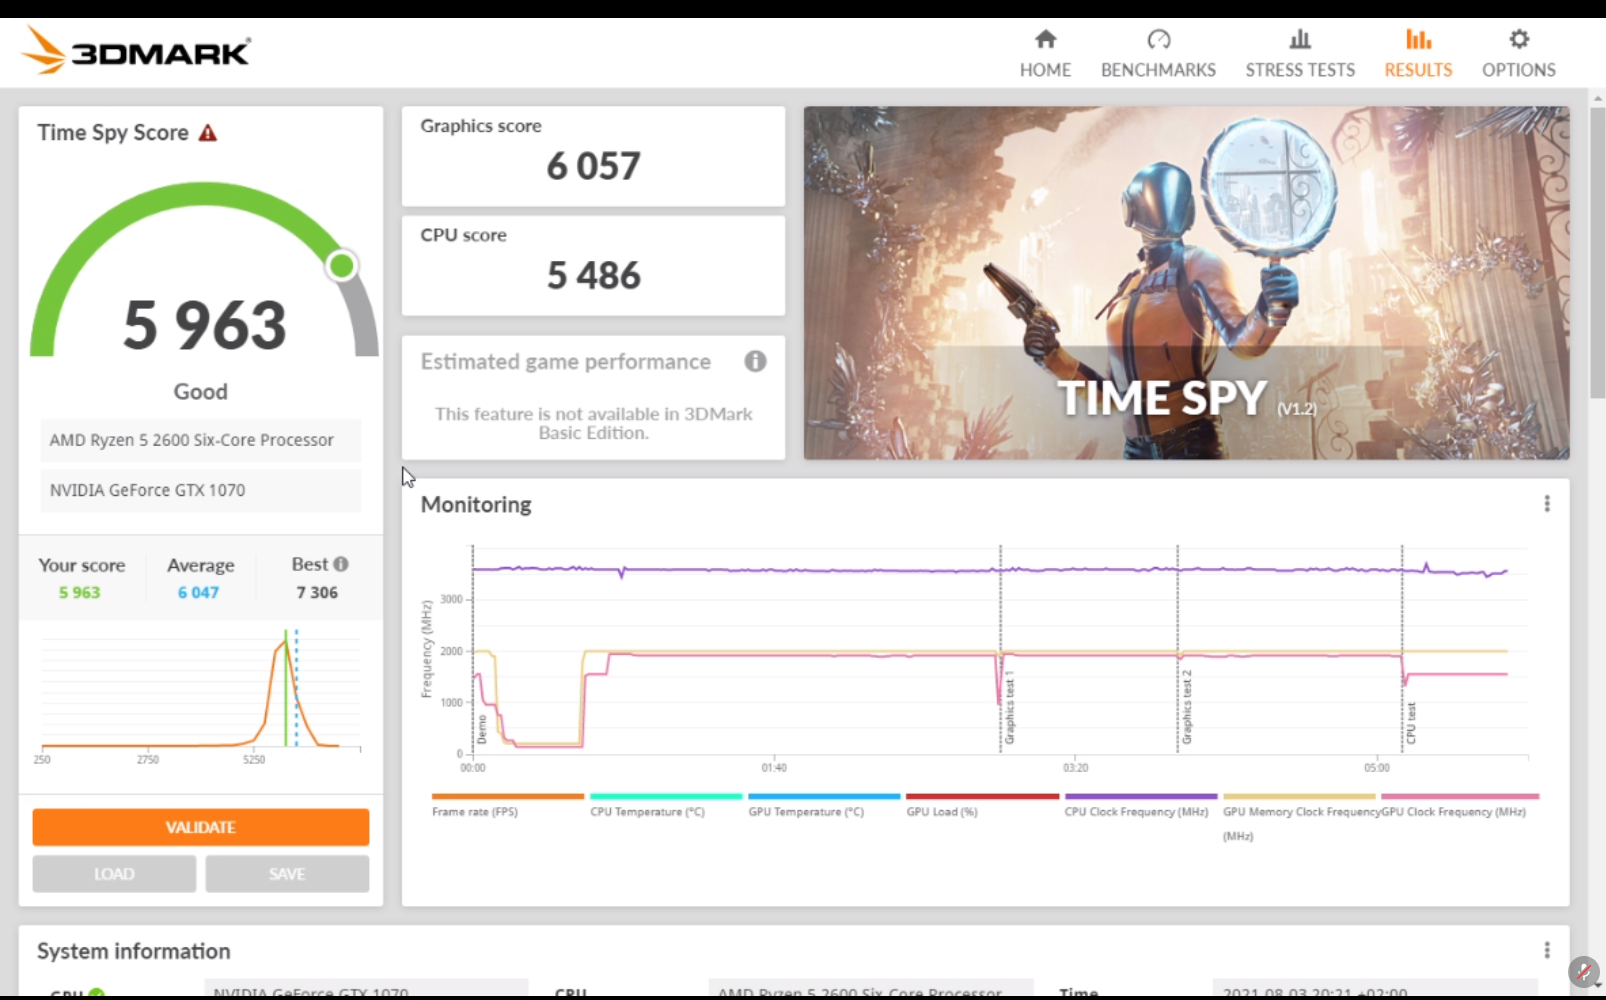
Task: Open the Monitoring panel options menu
Action: (x=1547, y=504)
